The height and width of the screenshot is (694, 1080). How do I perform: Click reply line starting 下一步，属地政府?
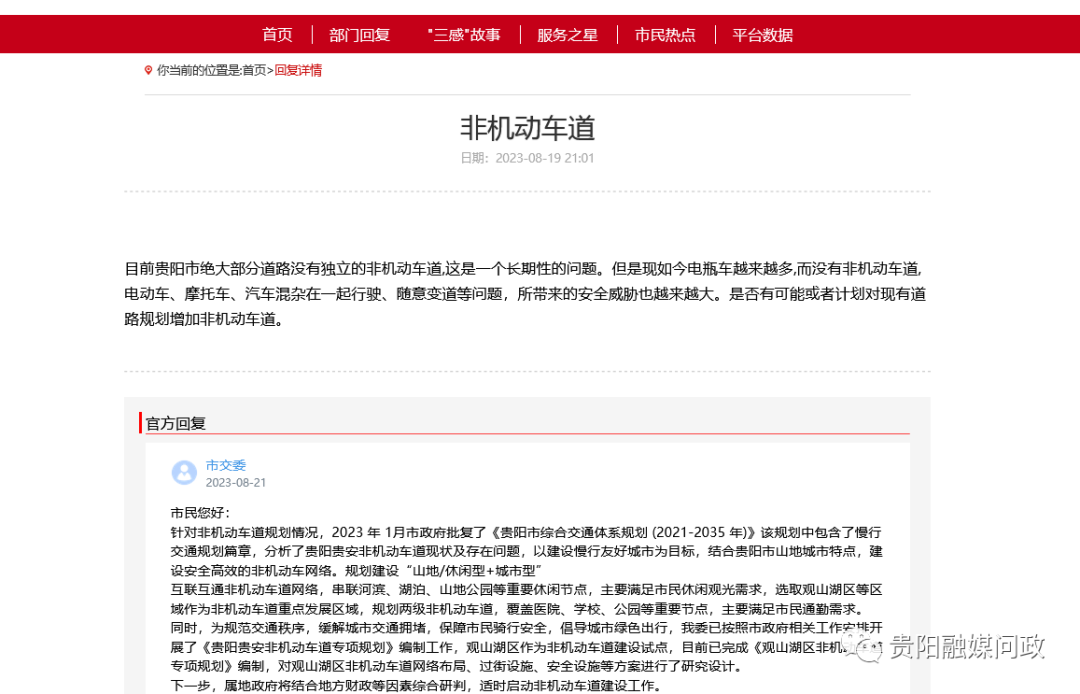416,686
